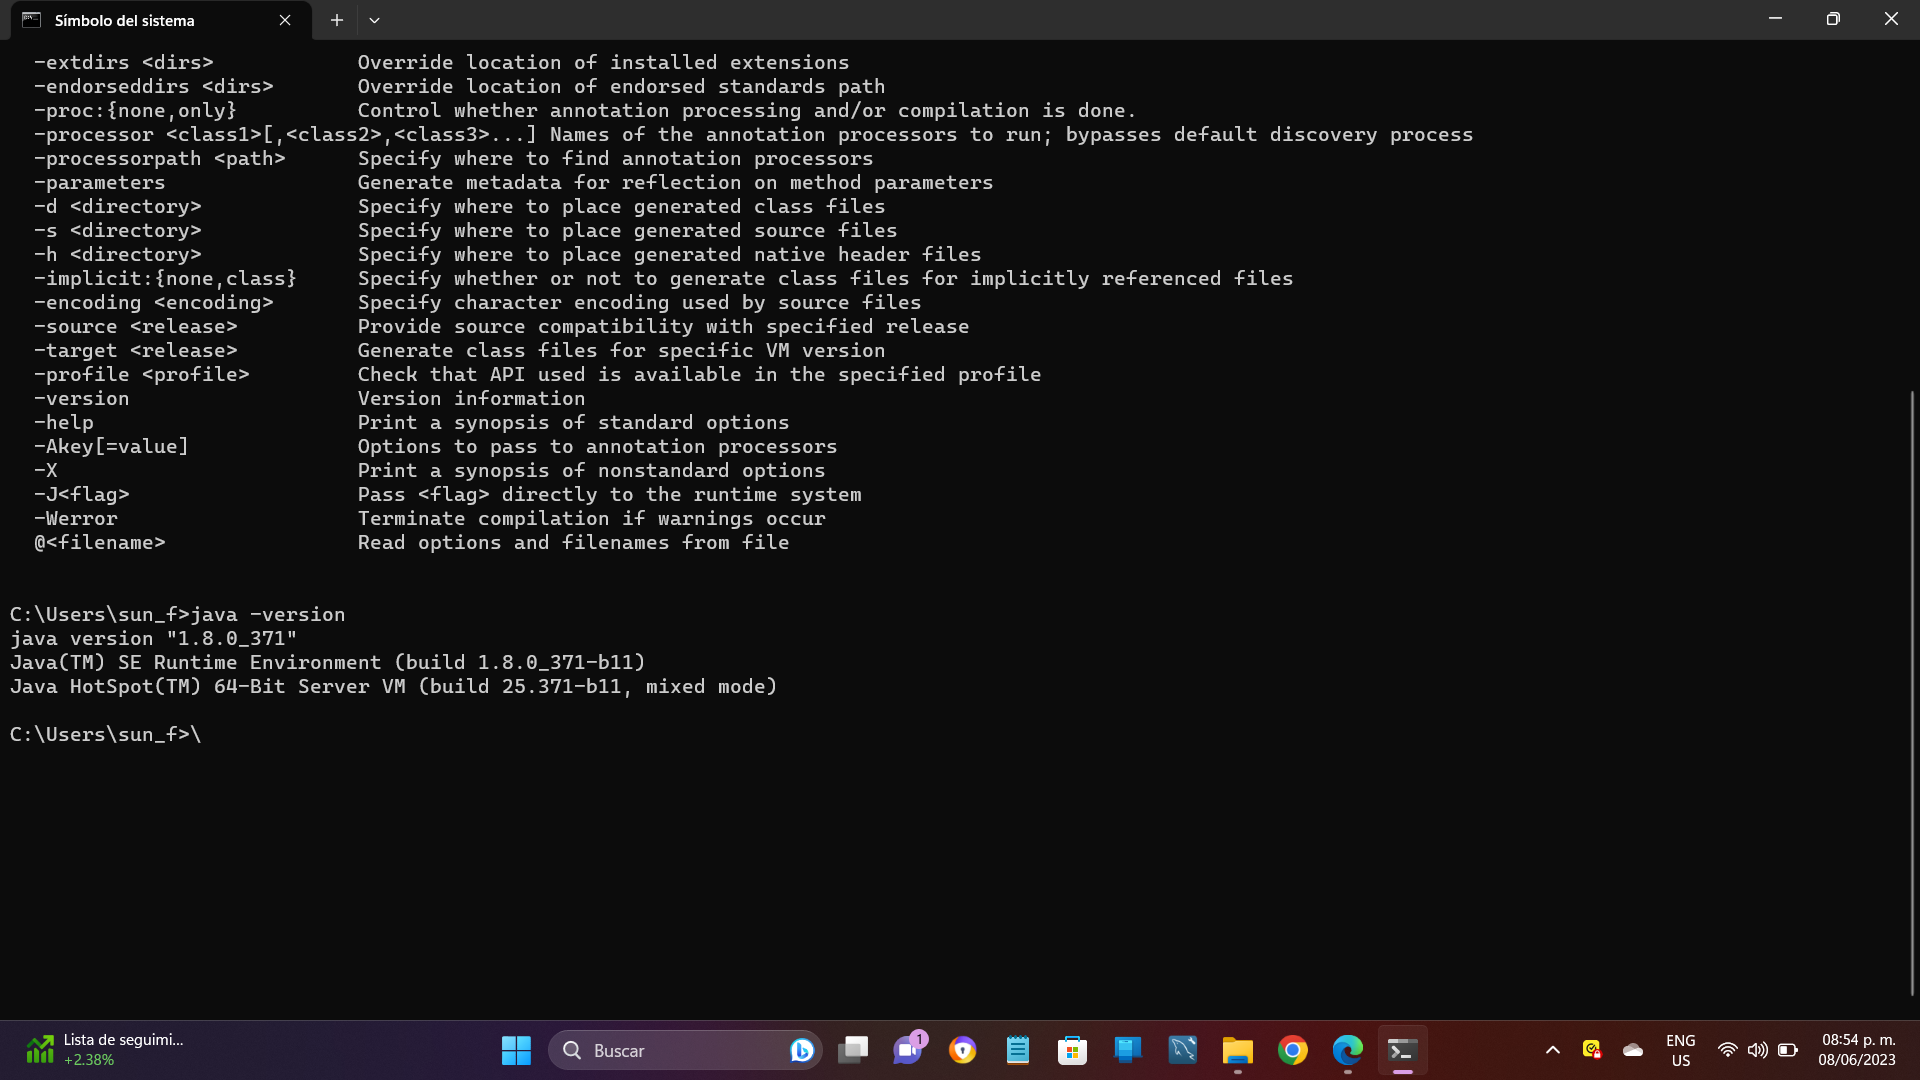Click the '-J<flag>' option text
1920x1080 pixels.
[x=81, y=494]
